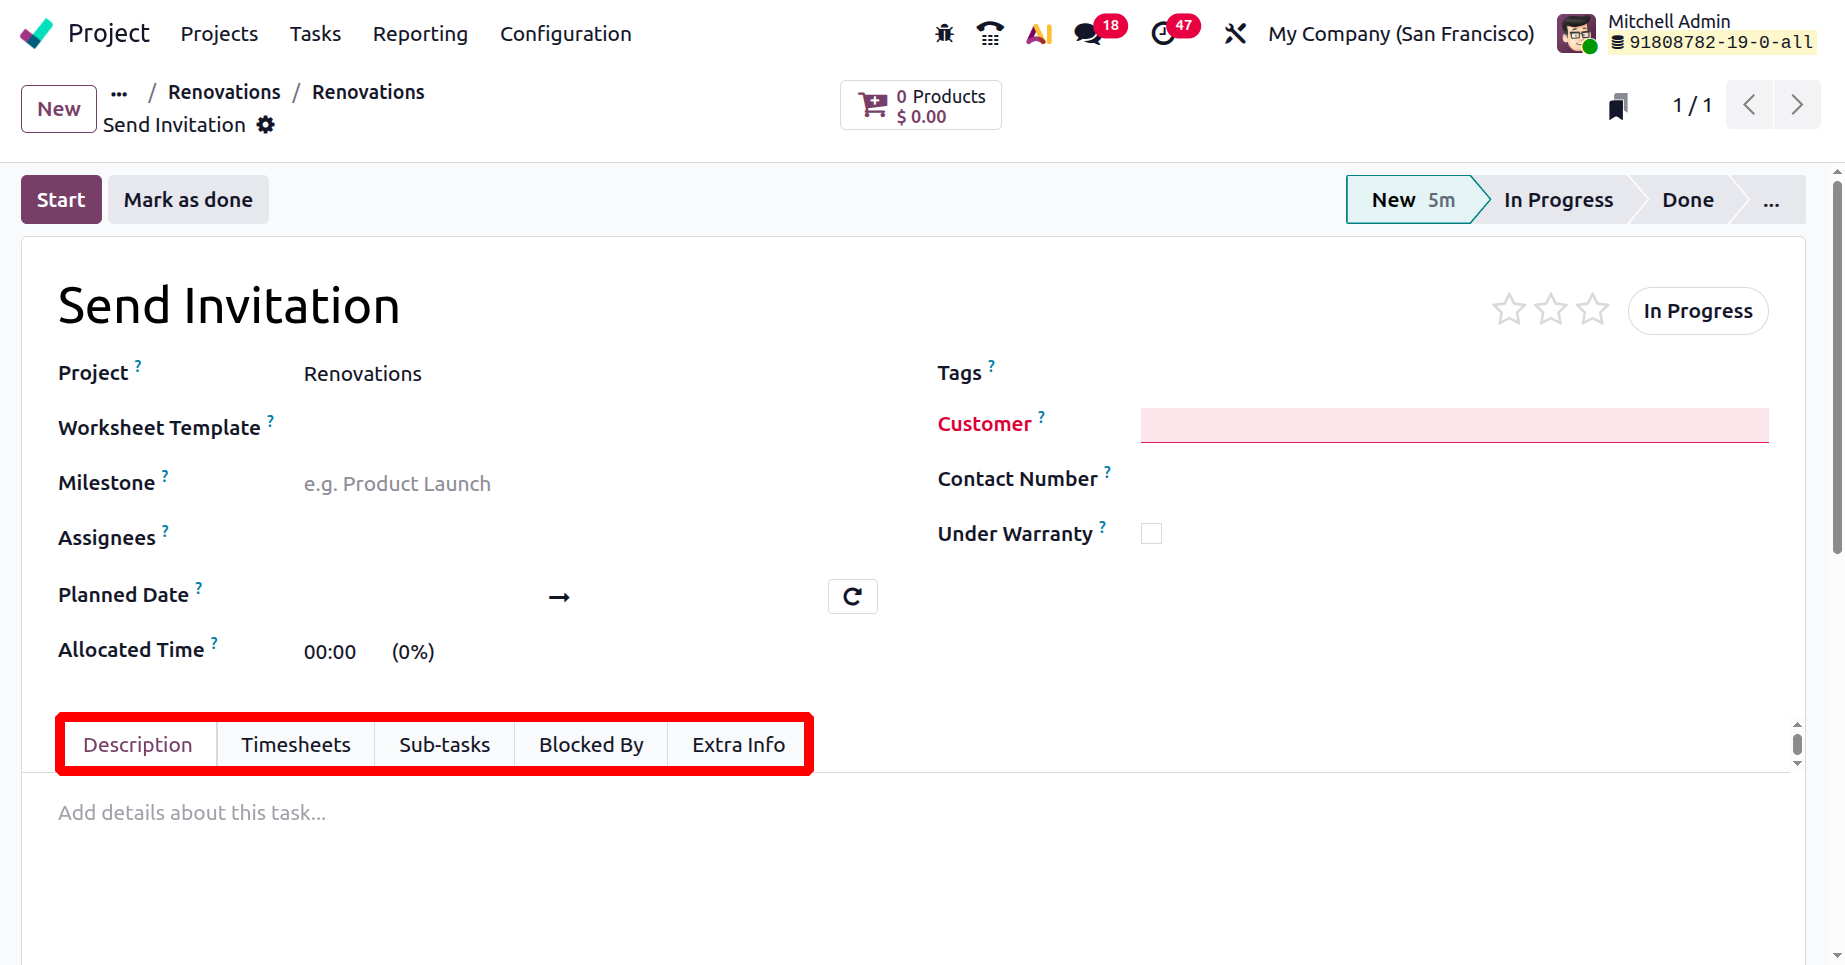Click the Planned Date refresh icon
The width and height of the screenshot is (1845, 965).
click(852, 597)
